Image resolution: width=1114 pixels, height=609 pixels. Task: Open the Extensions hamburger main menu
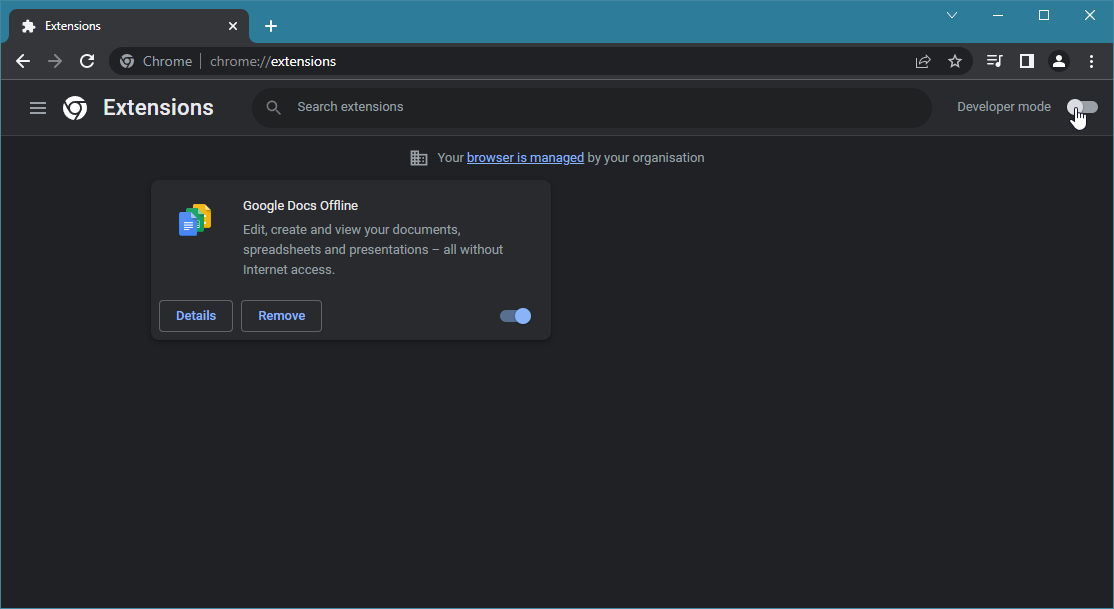click(x=38, y=107)
